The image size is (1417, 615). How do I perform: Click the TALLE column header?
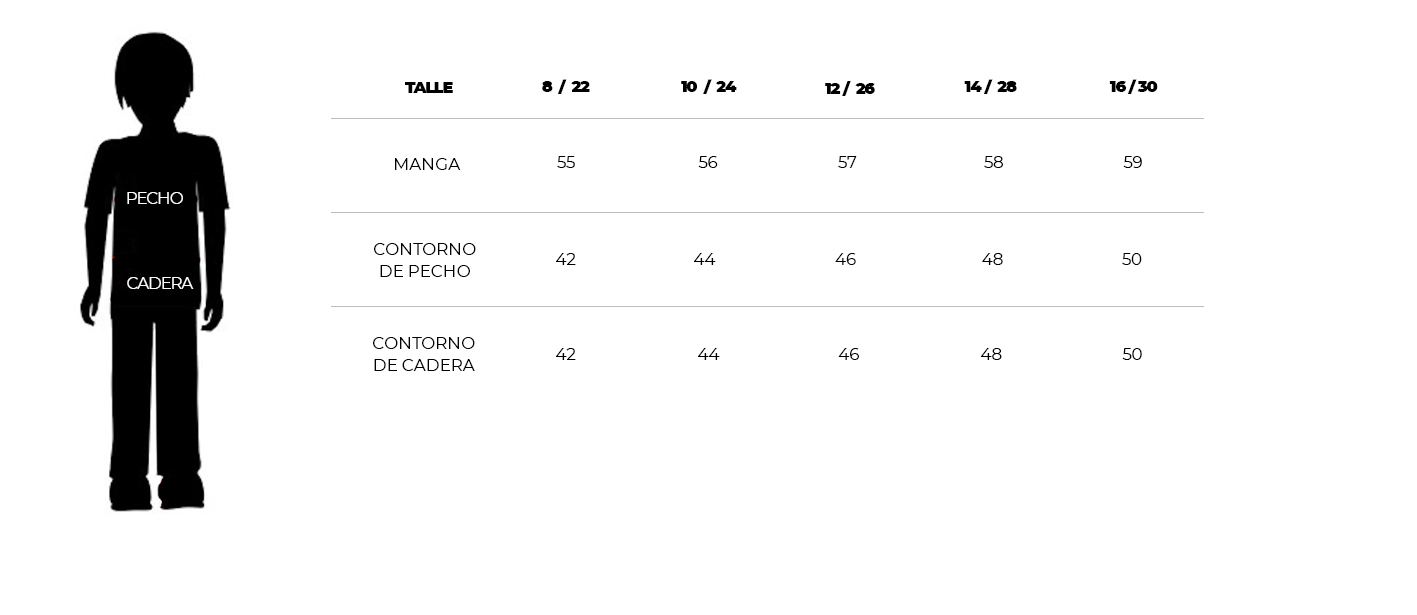pyautogui.click(x=428, y=88)
